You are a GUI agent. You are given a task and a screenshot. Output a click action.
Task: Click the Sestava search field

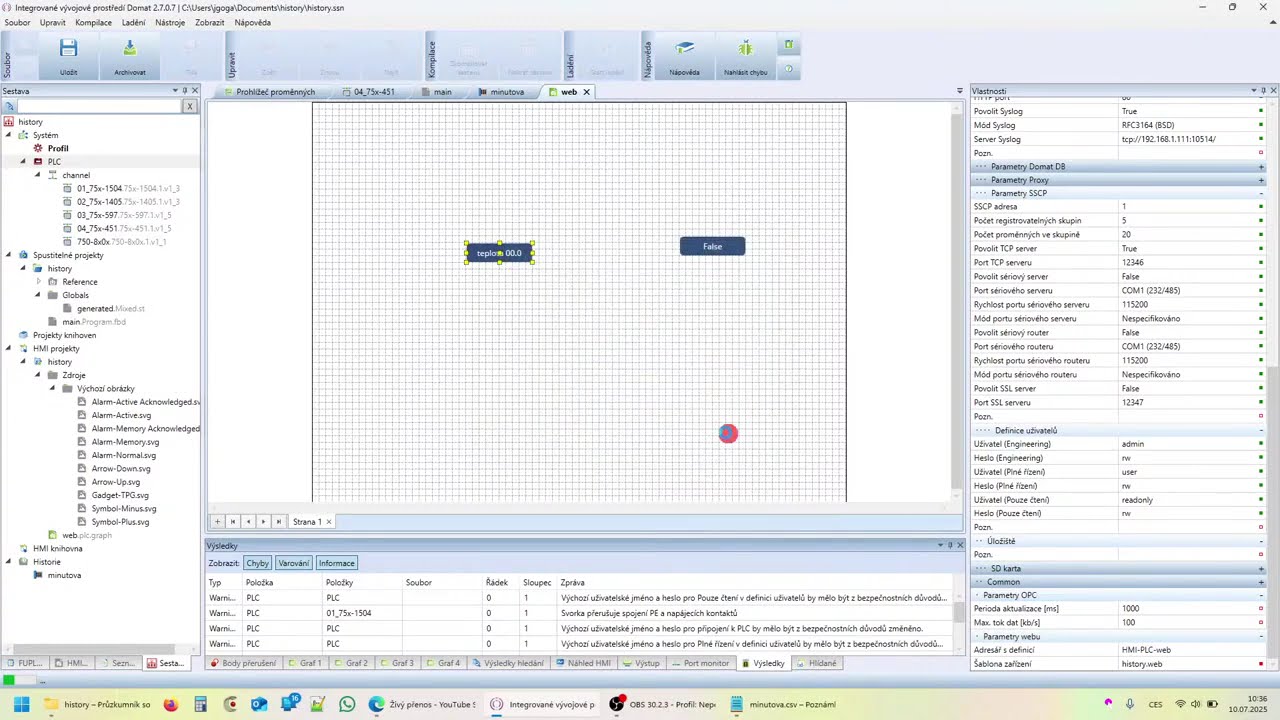point(99,106)
